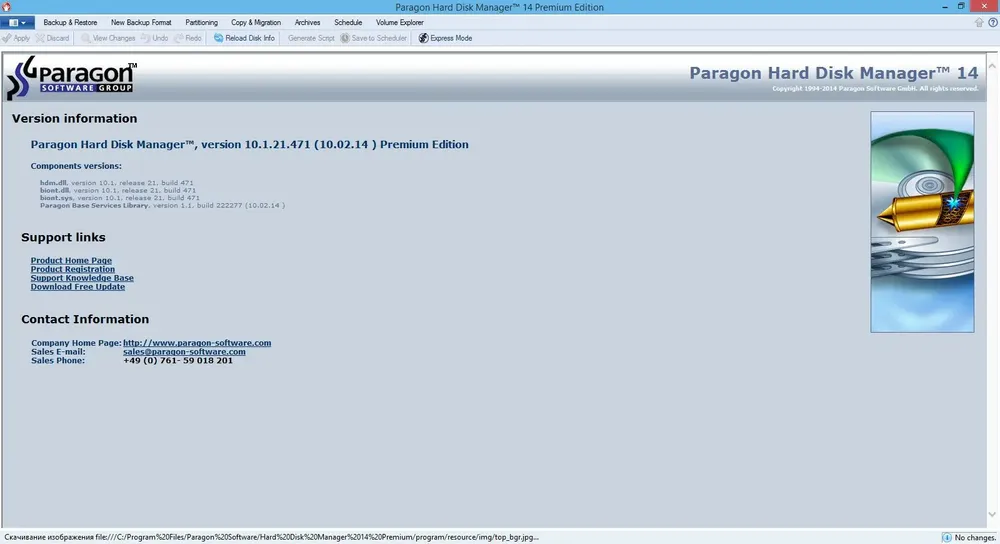Viewport: 1000px width, 544px height.
Task: Click the Undo arrow icon
Action: click(x=145, y=38)
